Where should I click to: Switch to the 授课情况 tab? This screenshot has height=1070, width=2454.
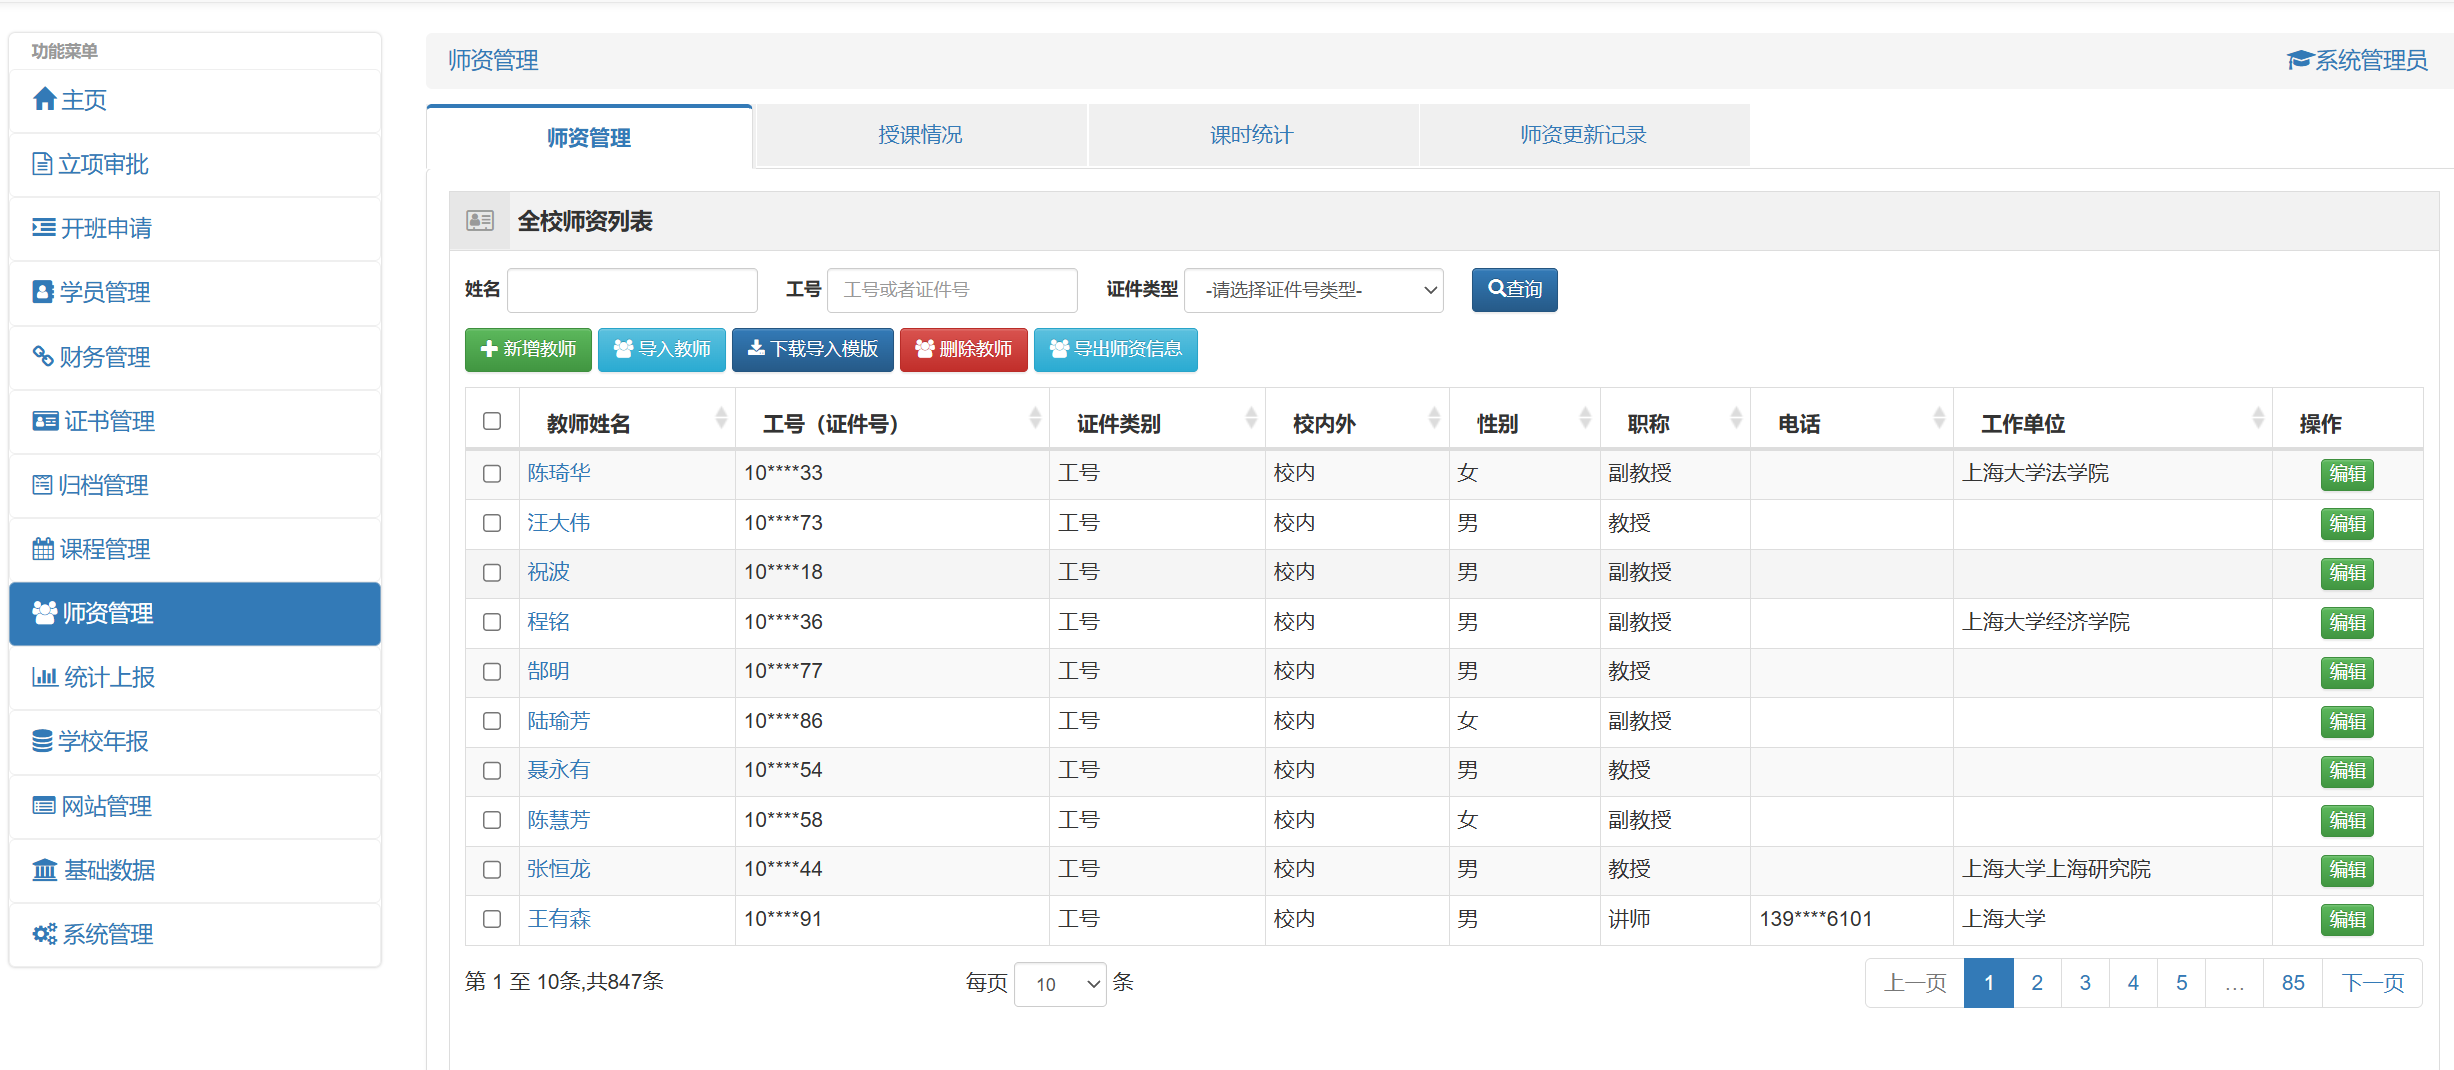pyautogui.click(x=921, y=135)
